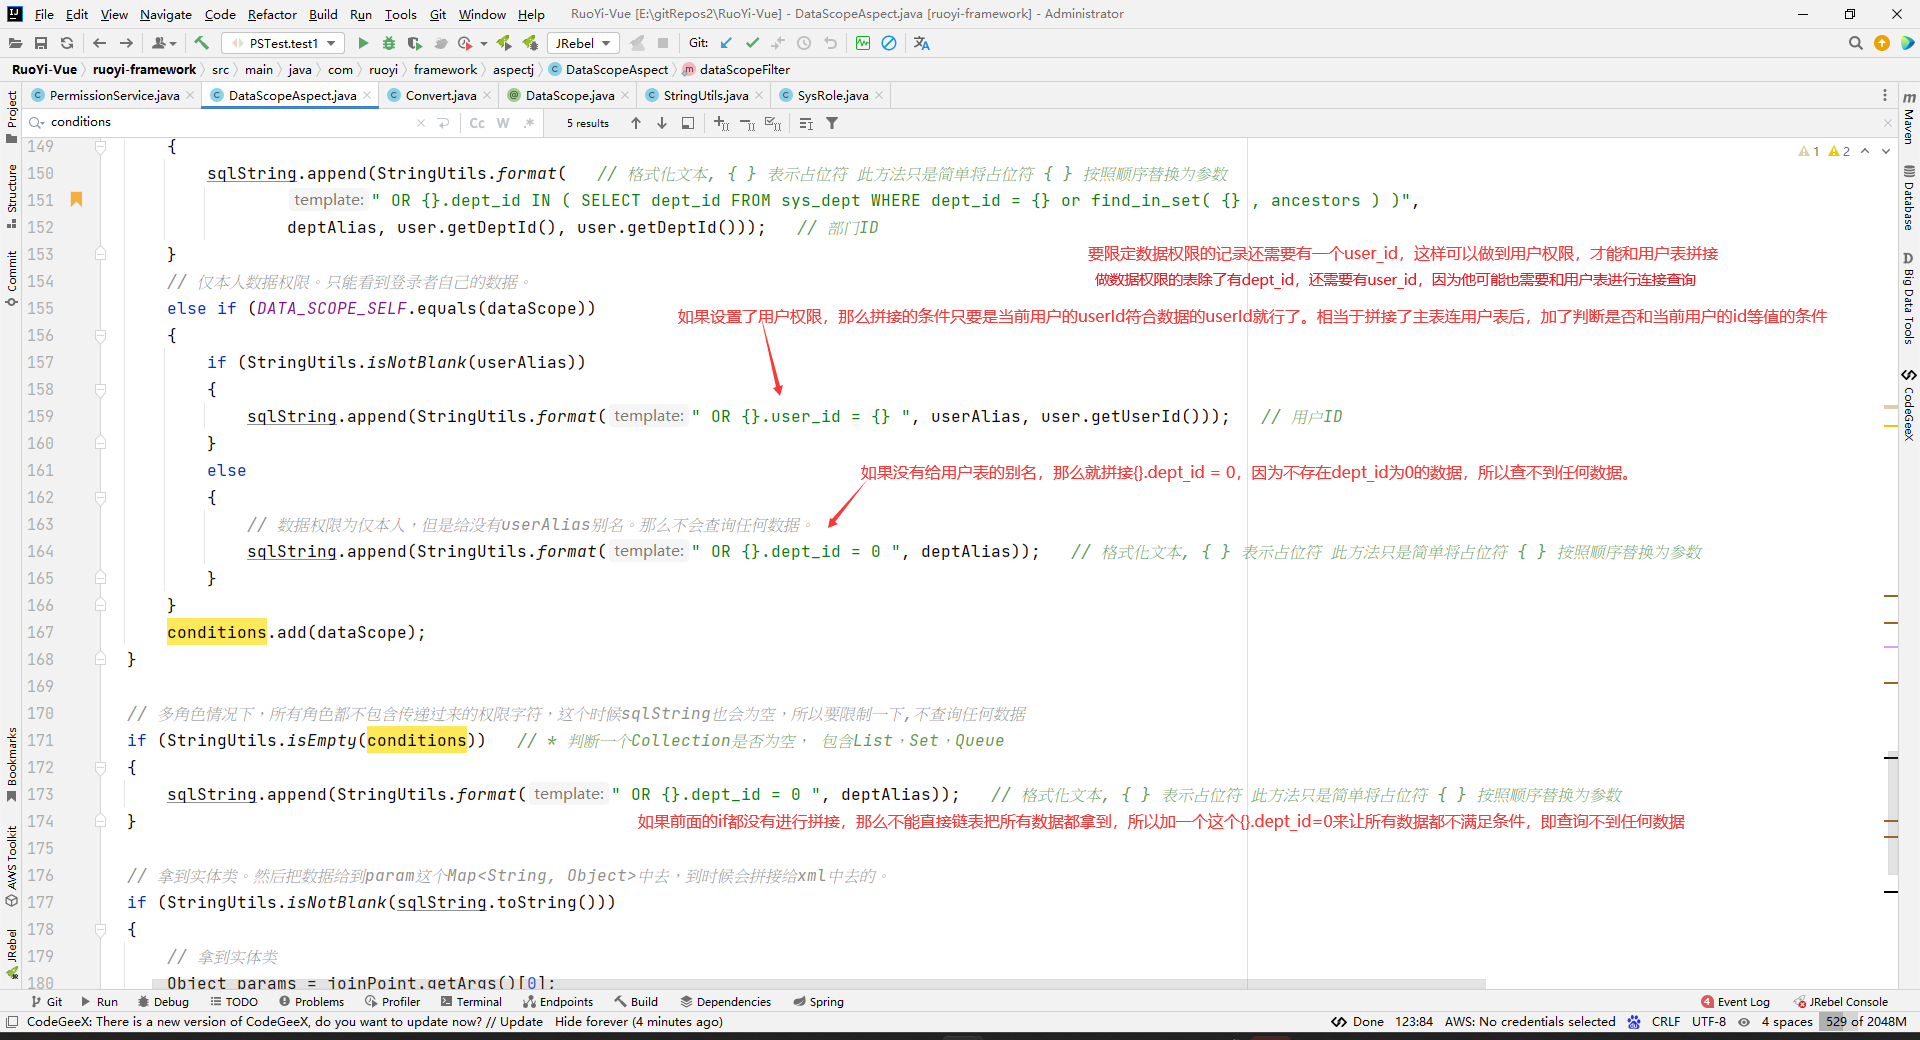
Task: Switch to PermissionService.java tab
Action: coord(114,95)
